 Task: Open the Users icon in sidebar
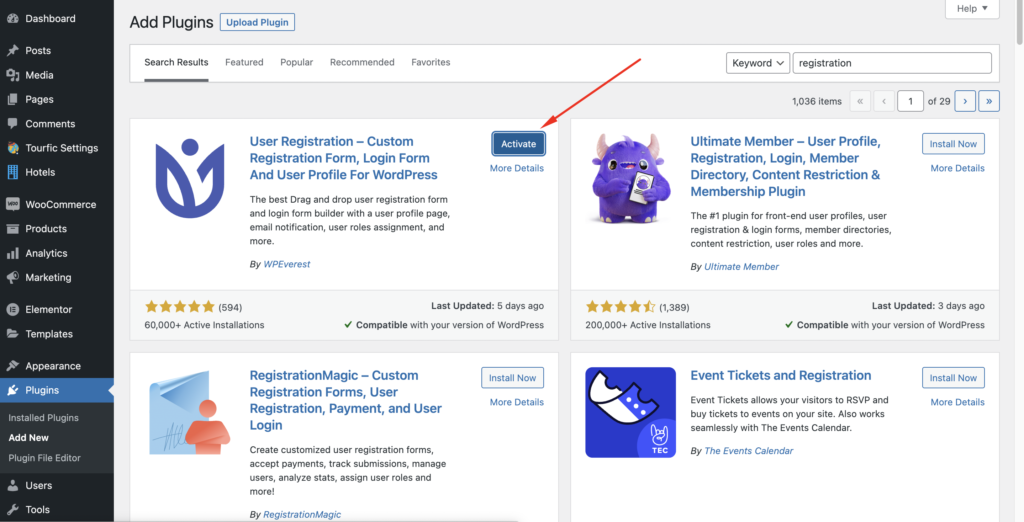click(x=12, y=485)
